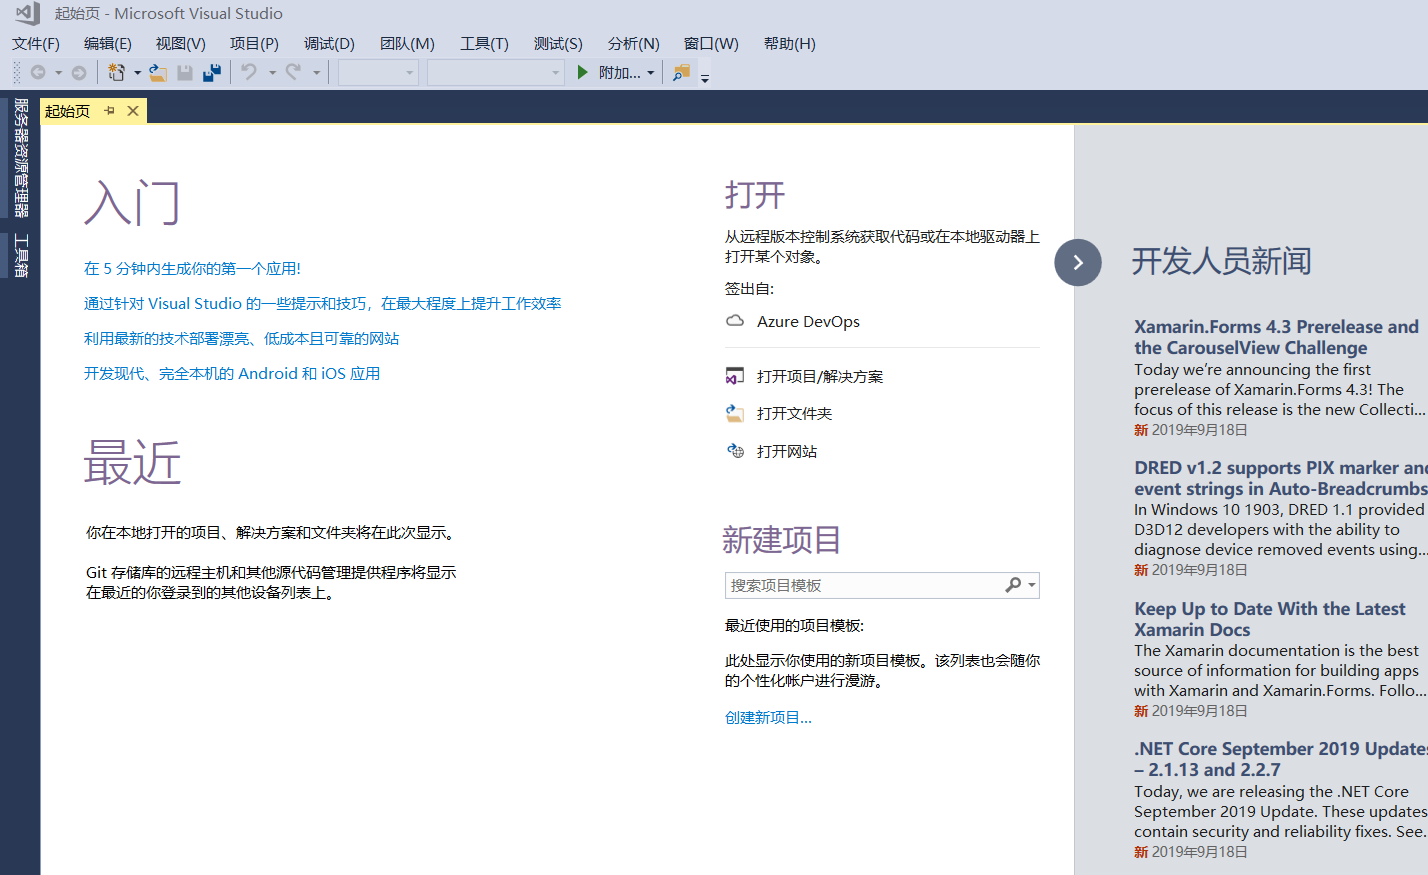Open the toolbar options overflow arrow
Image resolution: width=1428 pixels, height=875 pixels.
point(705,79)
